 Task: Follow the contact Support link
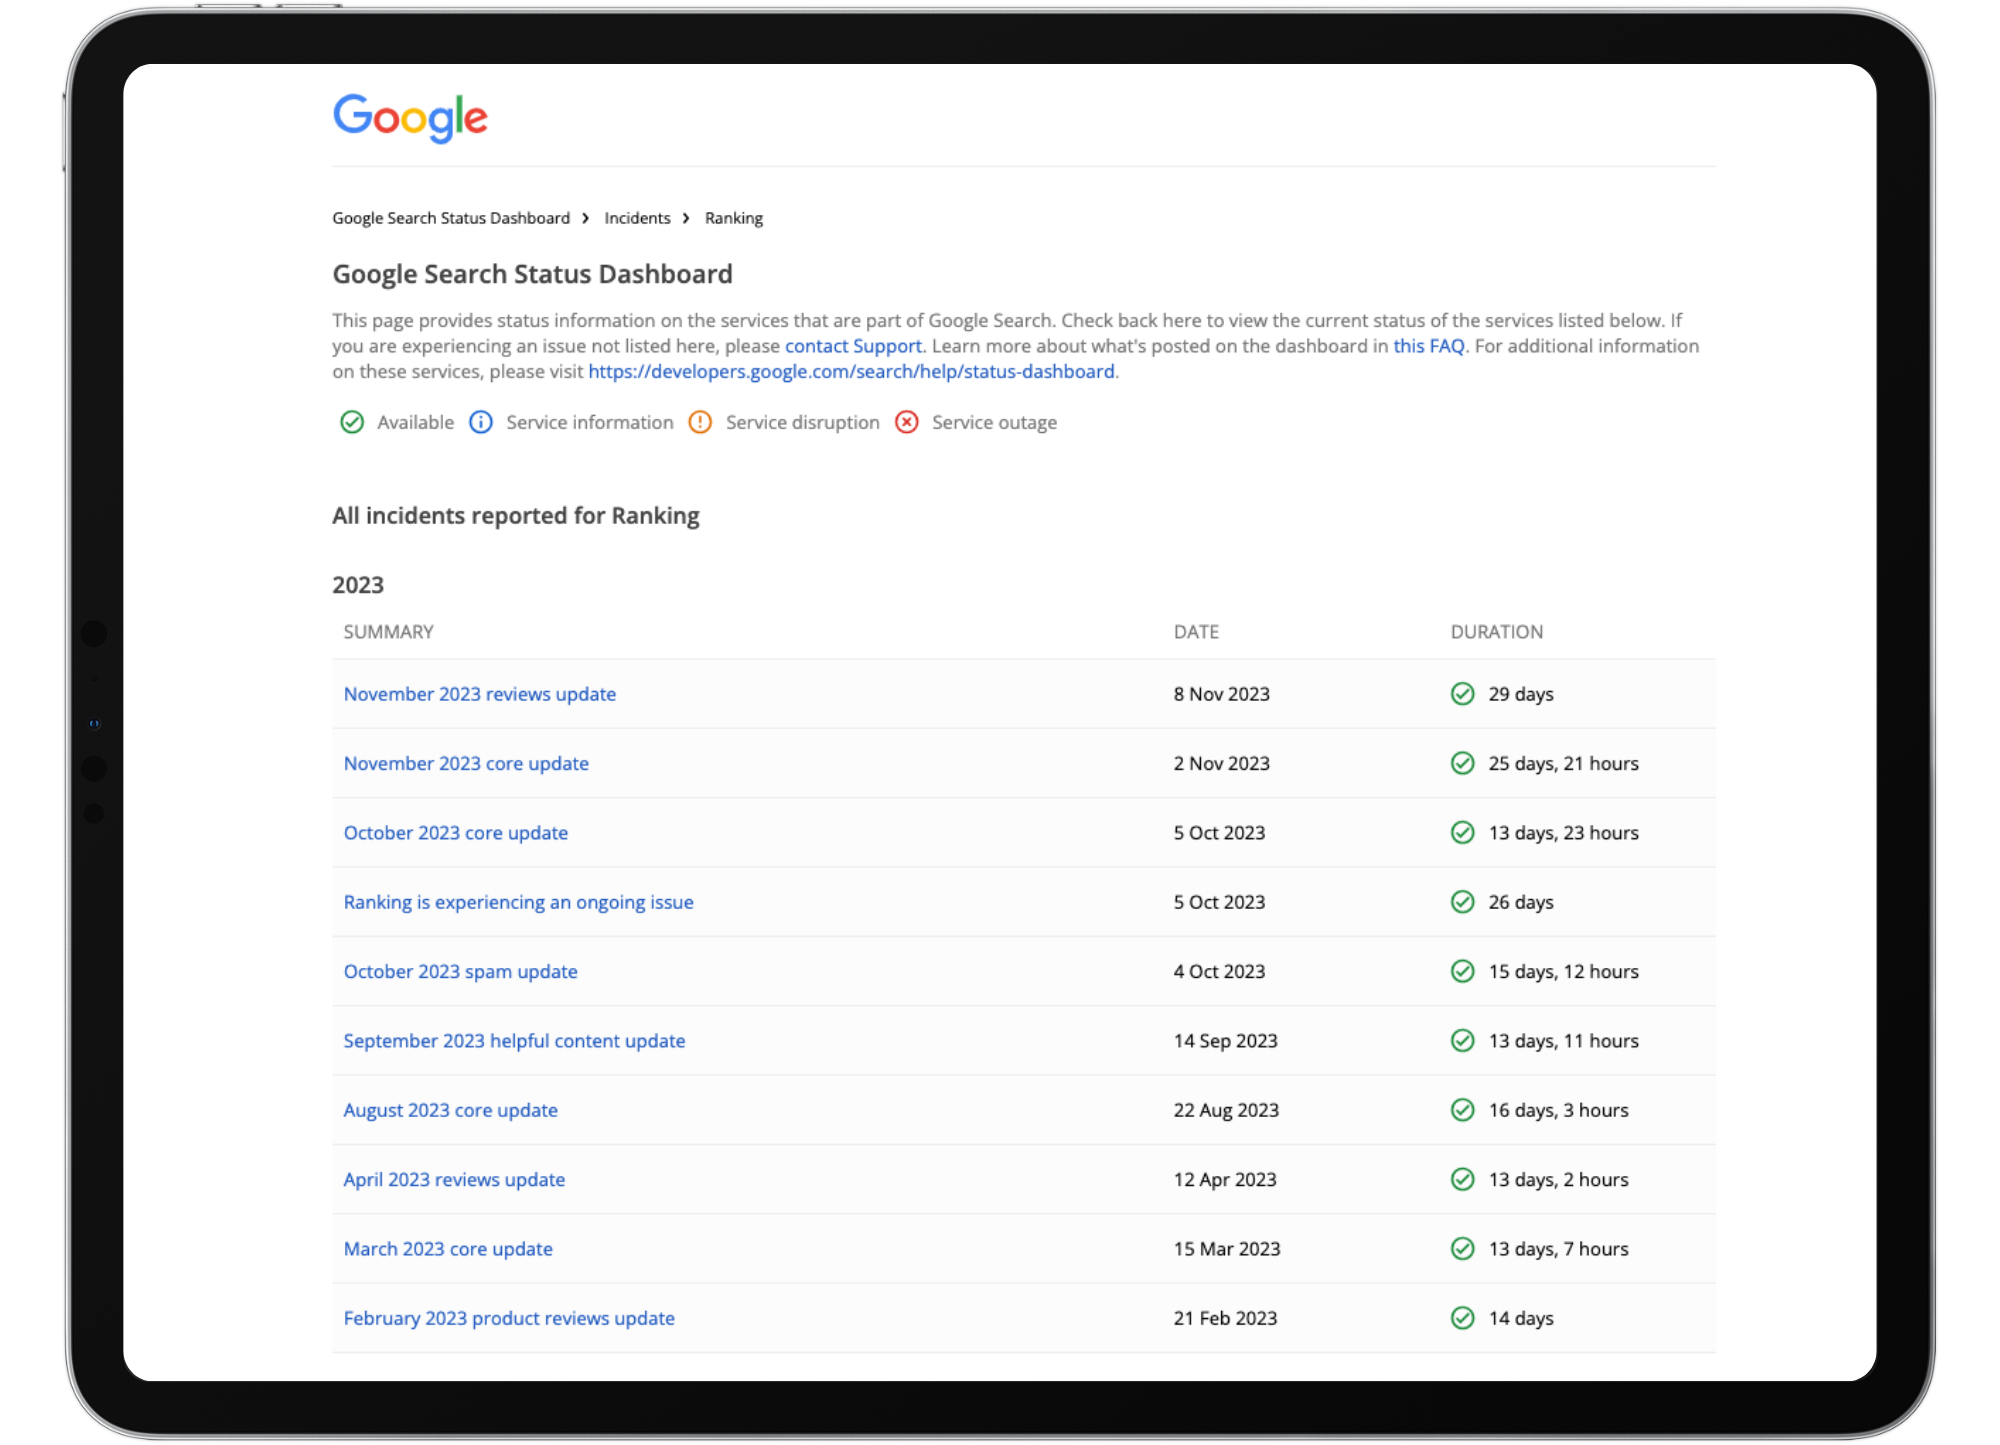pos(853,346)
